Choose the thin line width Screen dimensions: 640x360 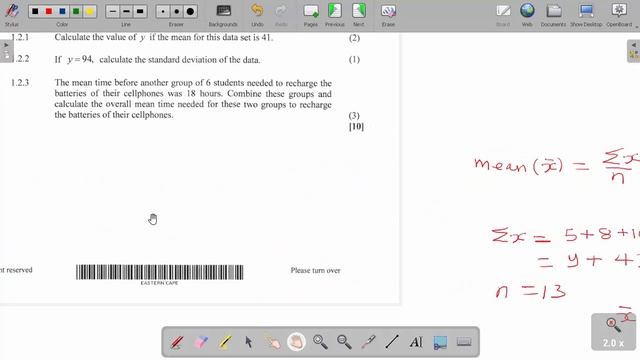point(113,11)
